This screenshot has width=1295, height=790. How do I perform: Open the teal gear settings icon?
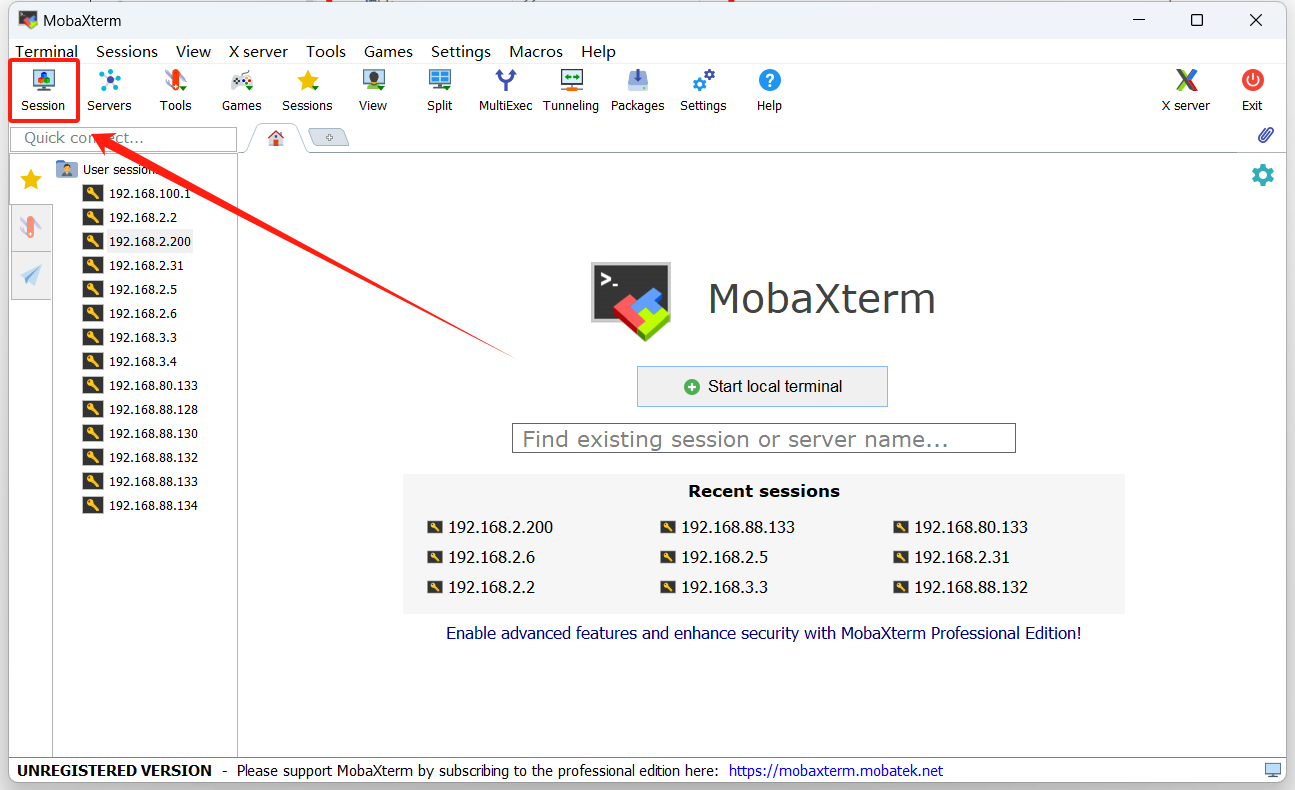coord(1263,175)
